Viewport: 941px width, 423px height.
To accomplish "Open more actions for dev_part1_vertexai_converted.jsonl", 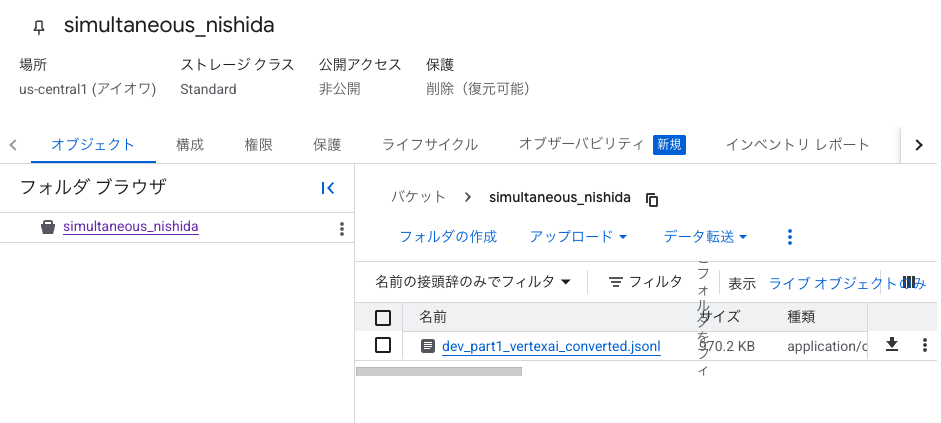I will click(x=924, y=345).
